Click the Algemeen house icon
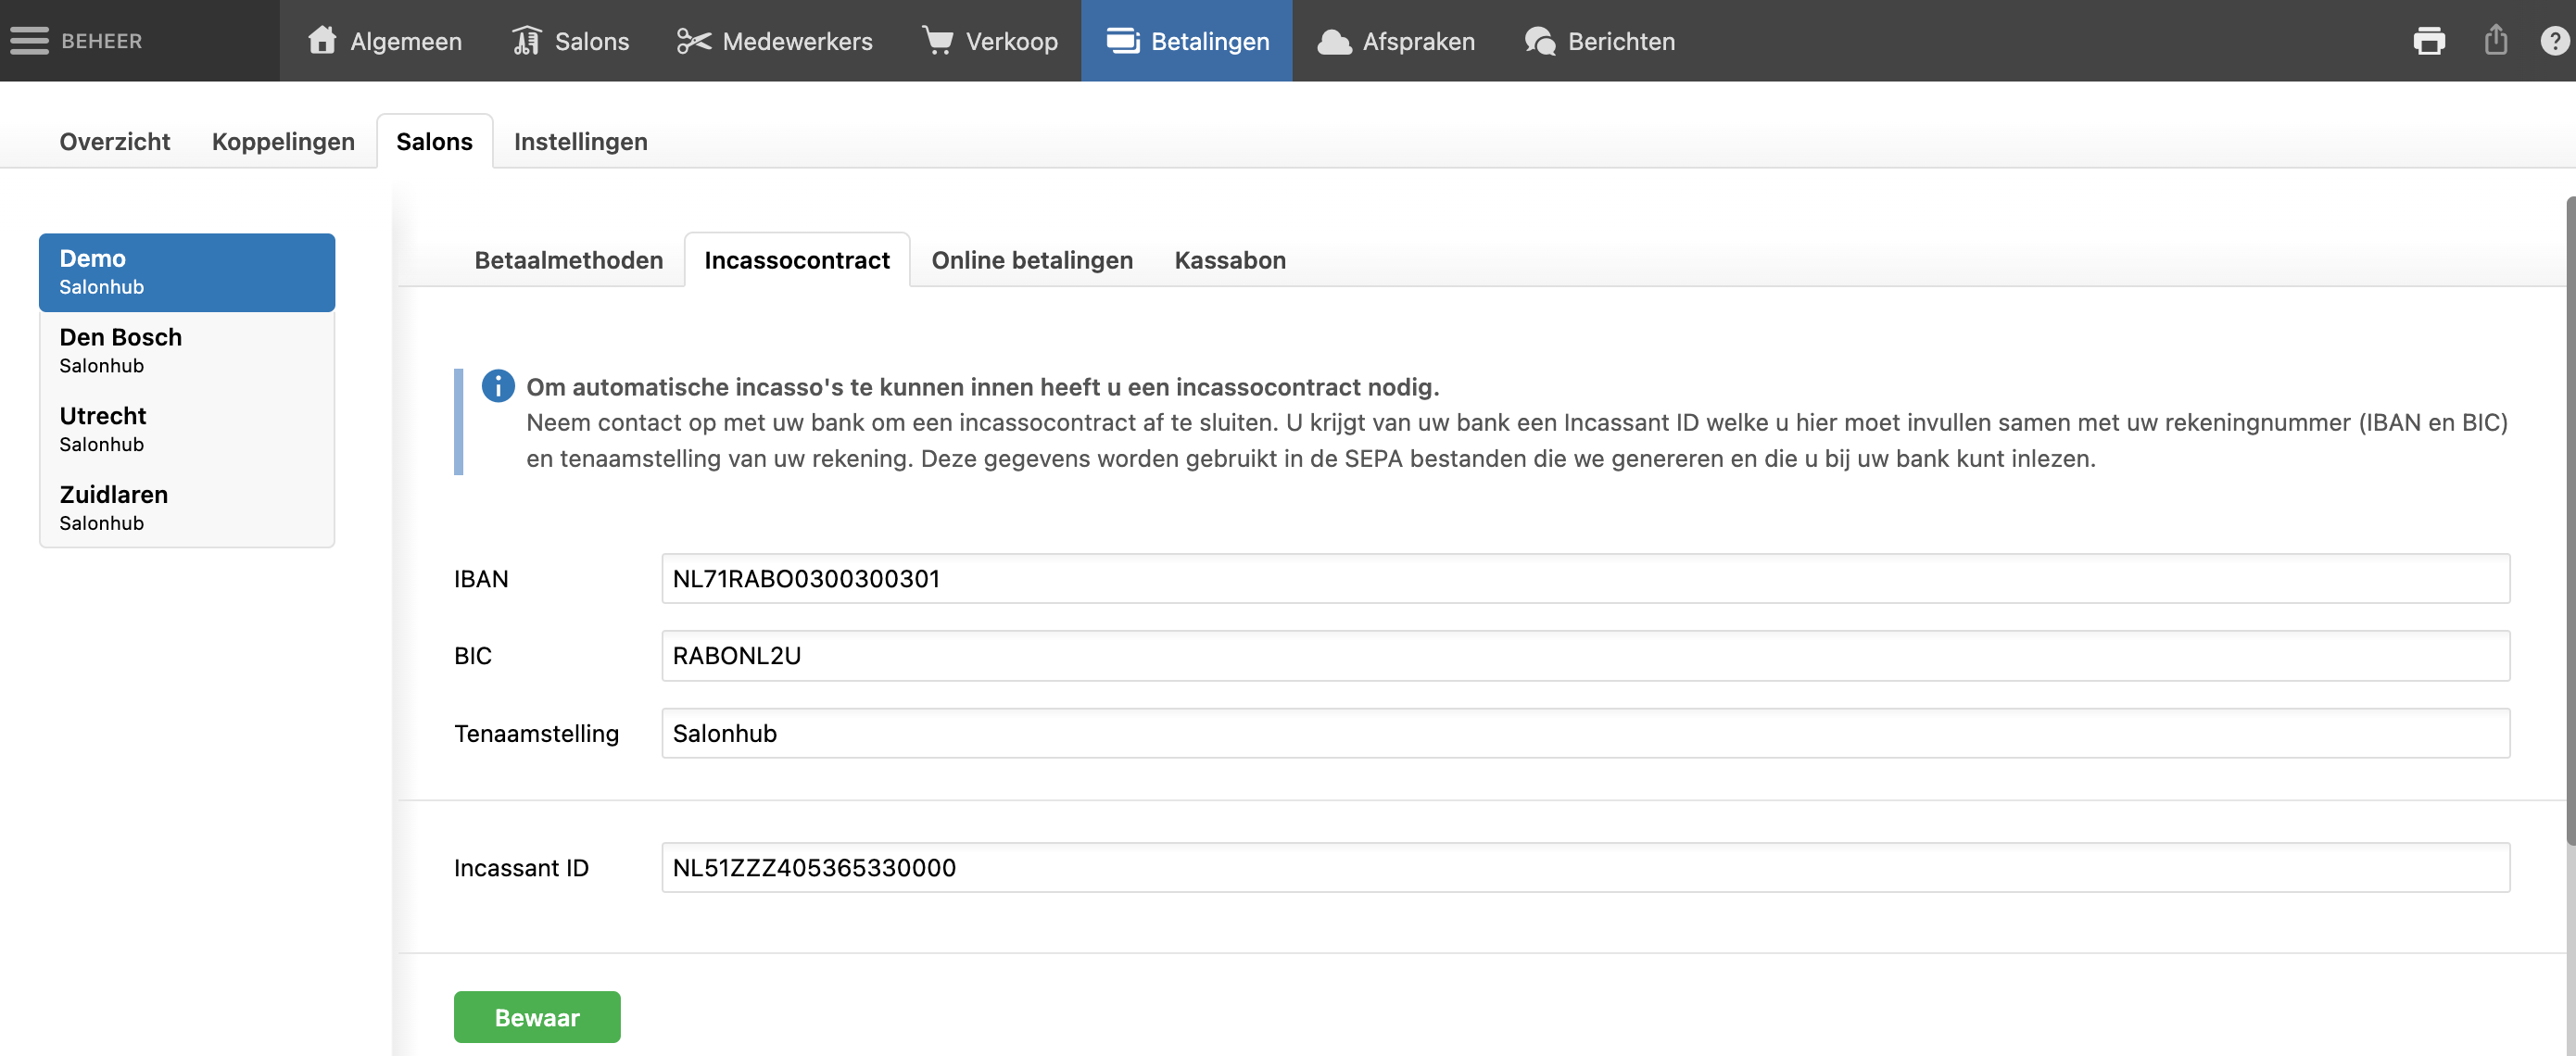The width and height of the screenshot is (2576, 1056). (322, 40)
